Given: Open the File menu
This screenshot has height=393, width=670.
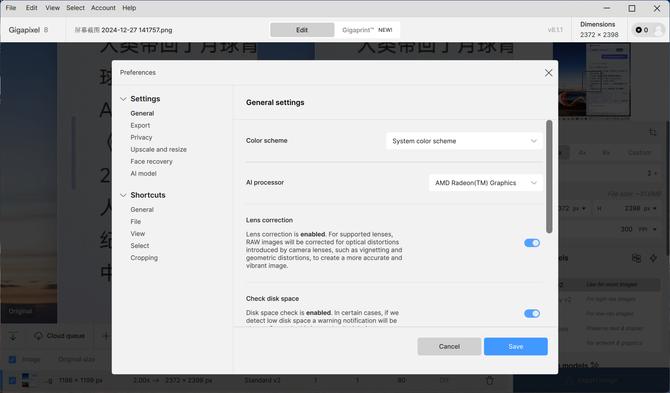Looking at the screenshot, I should pos(11,8).
